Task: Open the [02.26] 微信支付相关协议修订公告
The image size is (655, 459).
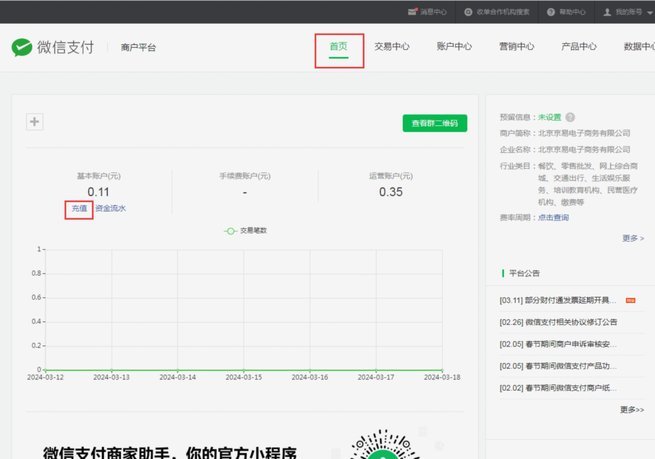Action: coord(558,322)
